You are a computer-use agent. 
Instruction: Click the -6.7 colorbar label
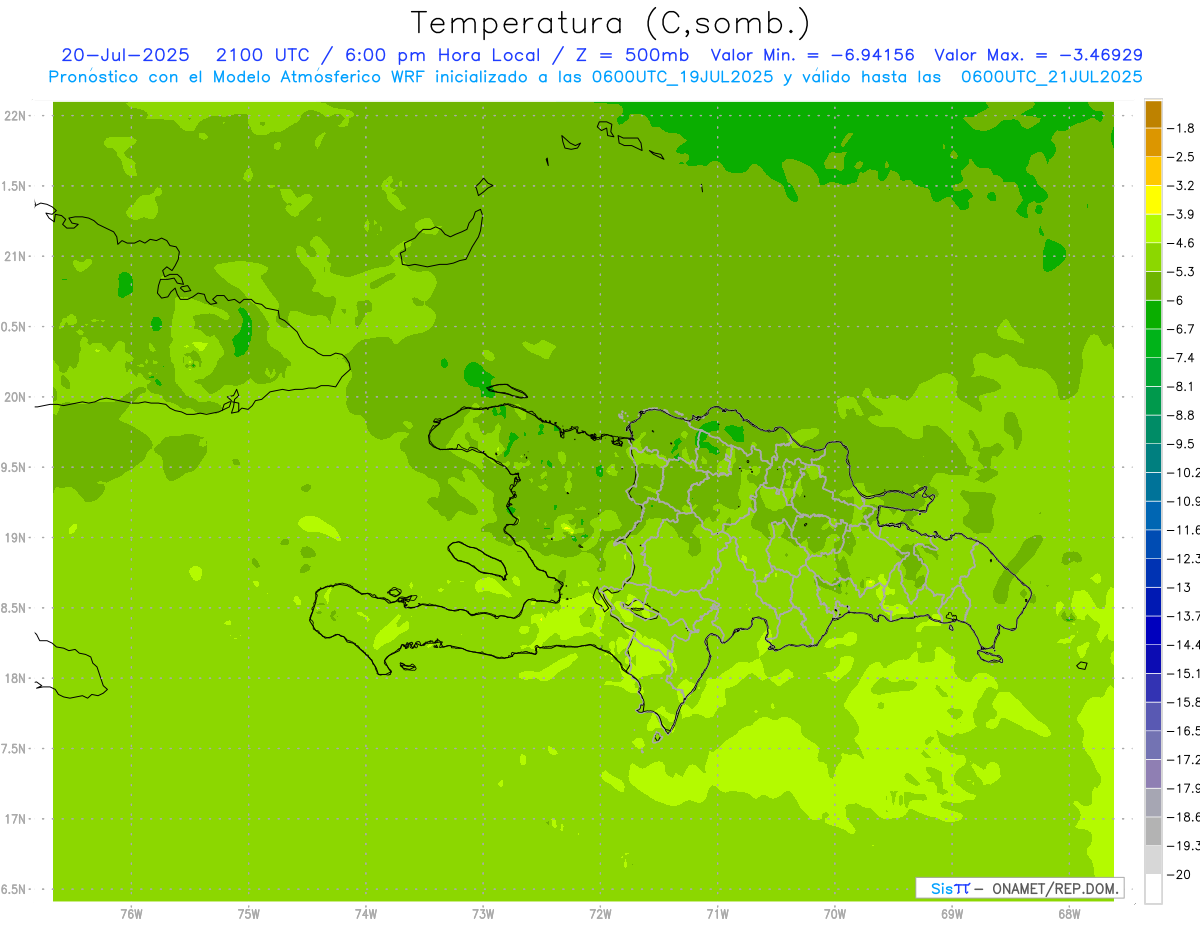pyautogui.click(x=1181, y=329)
